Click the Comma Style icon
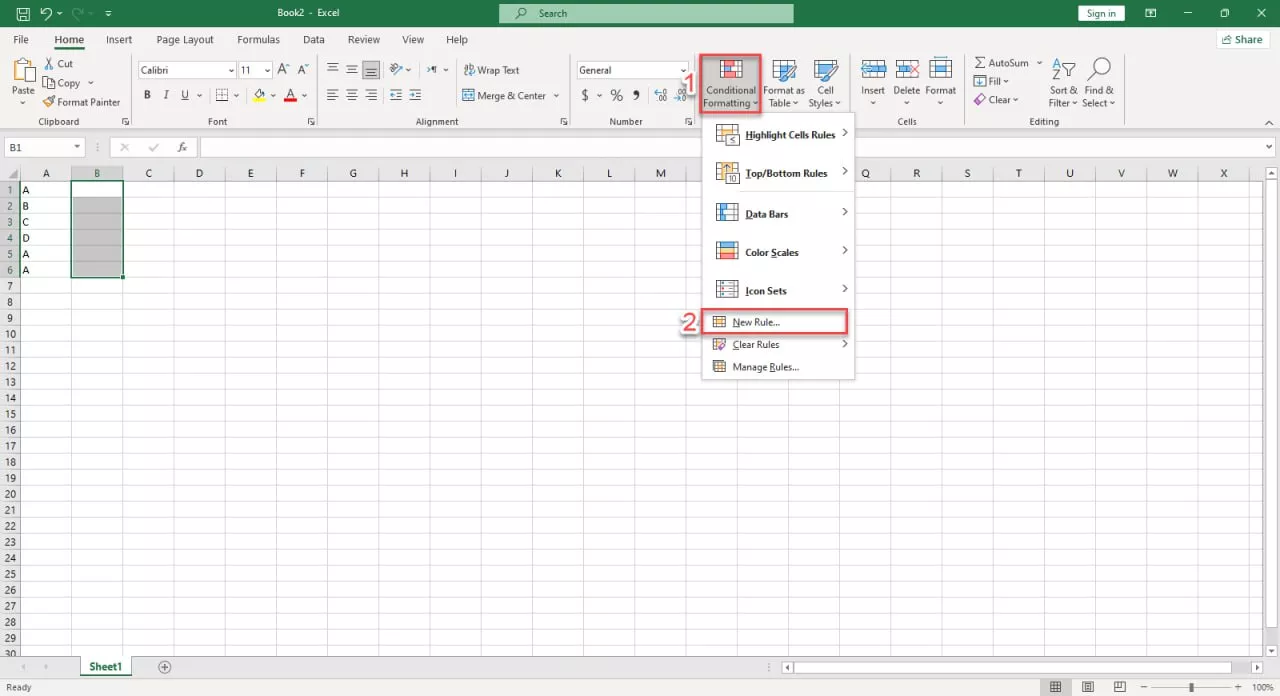The width and height of the screenshot is (1280, 696). [x=636, y=96]
